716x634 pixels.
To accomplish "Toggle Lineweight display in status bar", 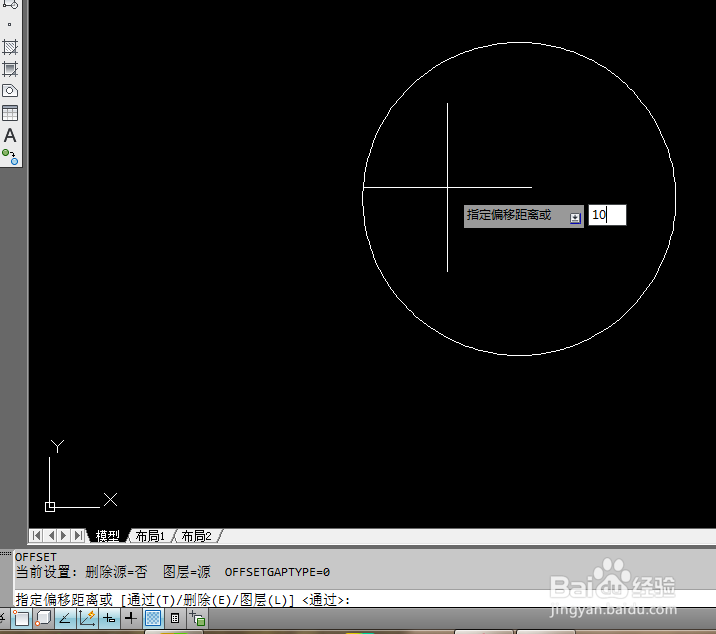I will 131,618.
